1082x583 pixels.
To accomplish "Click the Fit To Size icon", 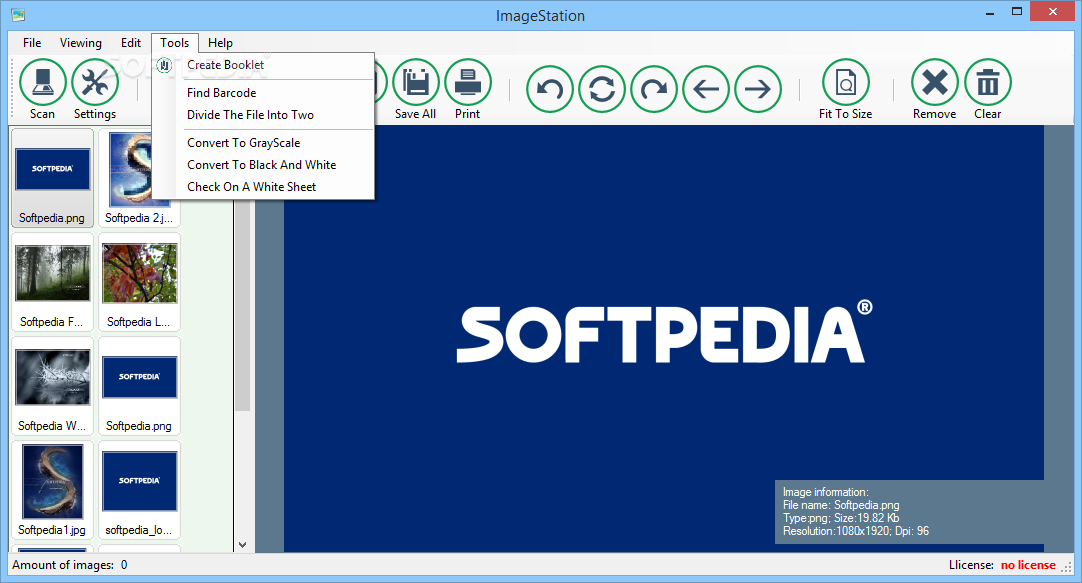I will (845, 82).
